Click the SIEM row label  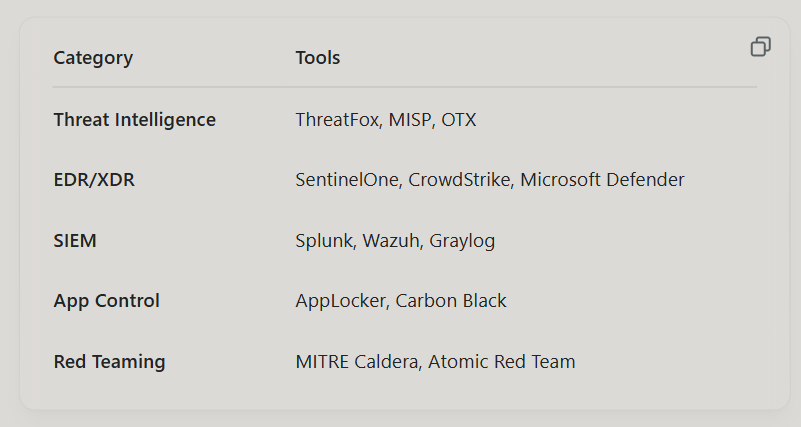[75, 241]
